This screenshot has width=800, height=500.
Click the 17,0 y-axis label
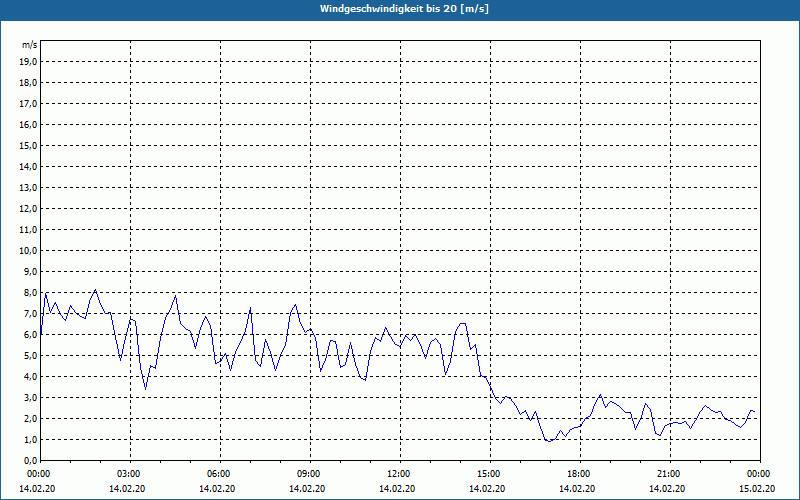pyautogui.click(x=28, y=104)
